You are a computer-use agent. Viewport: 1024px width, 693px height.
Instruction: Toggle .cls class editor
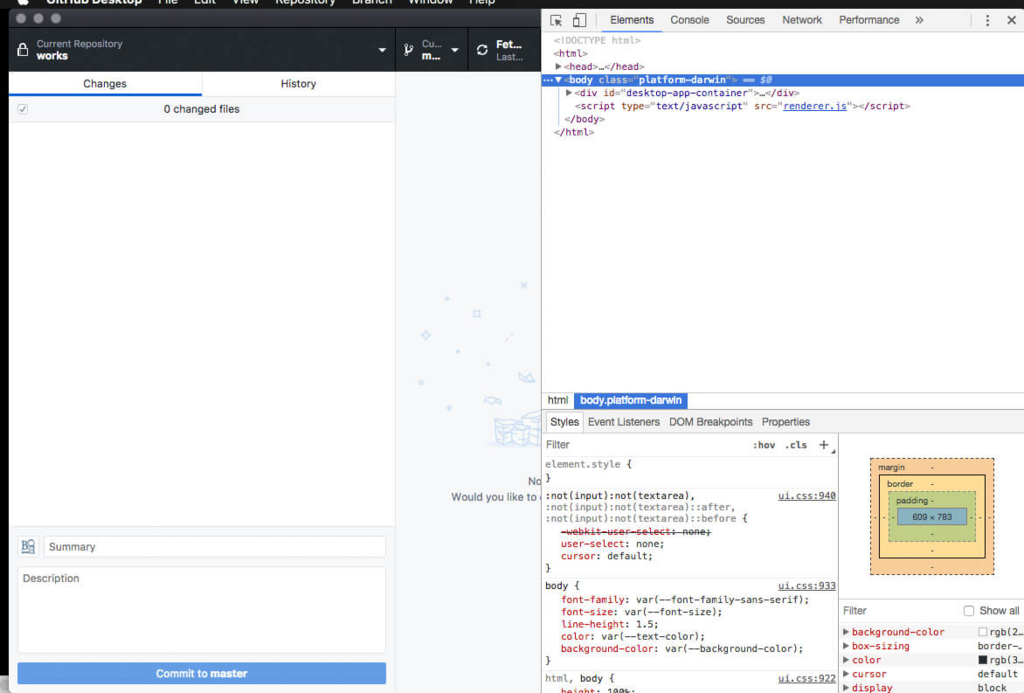[x=795, y=445]
